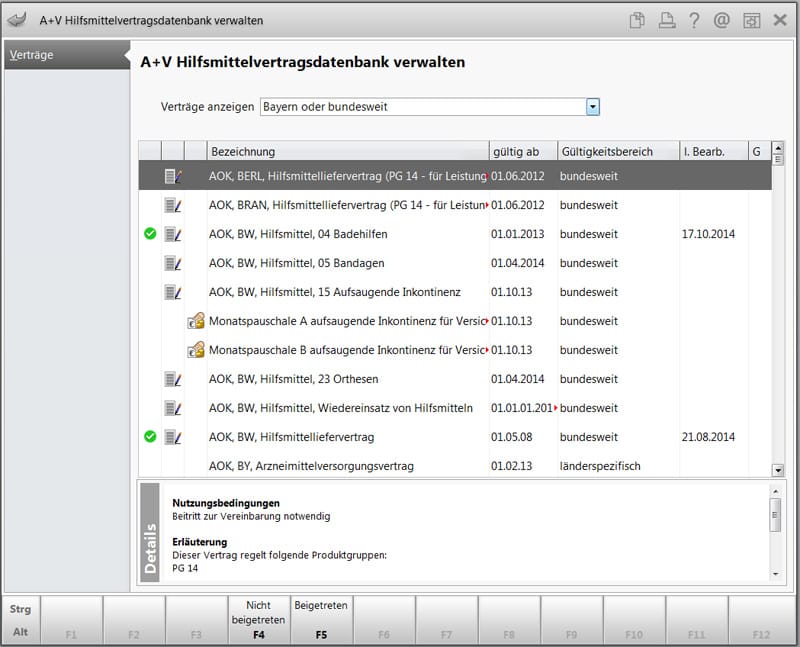Image resolution: width=800 pixels, height=647 pixels.
Task: Click Nicht beigetreten F4 button
Action: [259, 619]
